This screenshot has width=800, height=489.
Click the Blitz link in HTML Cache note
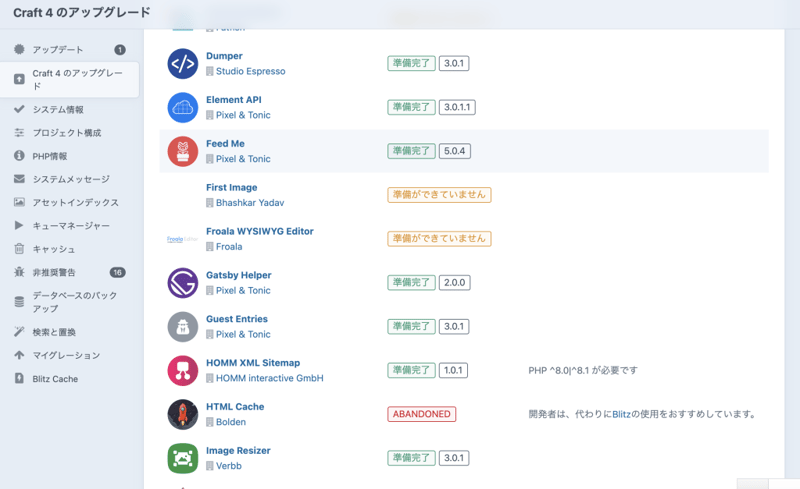[x=624, y=414]
